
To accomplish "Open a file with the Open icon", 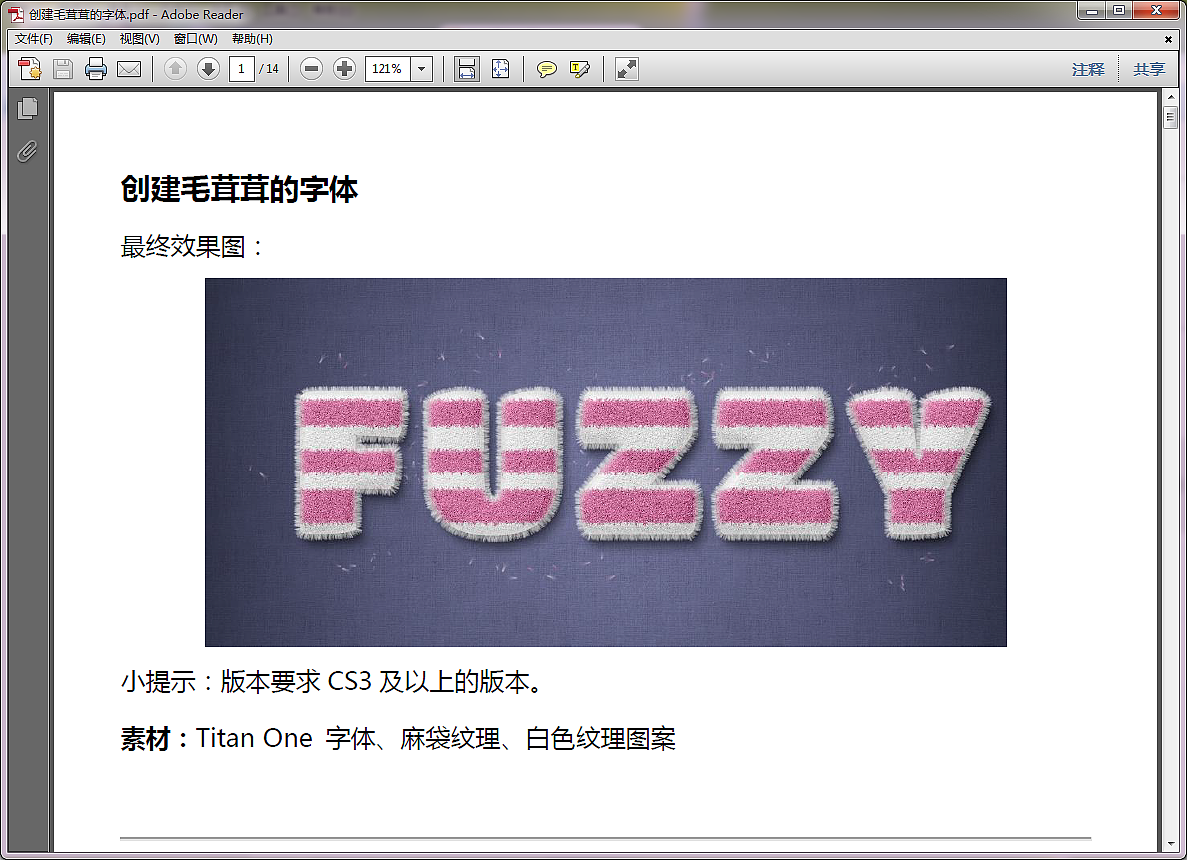I will [29, 69].
